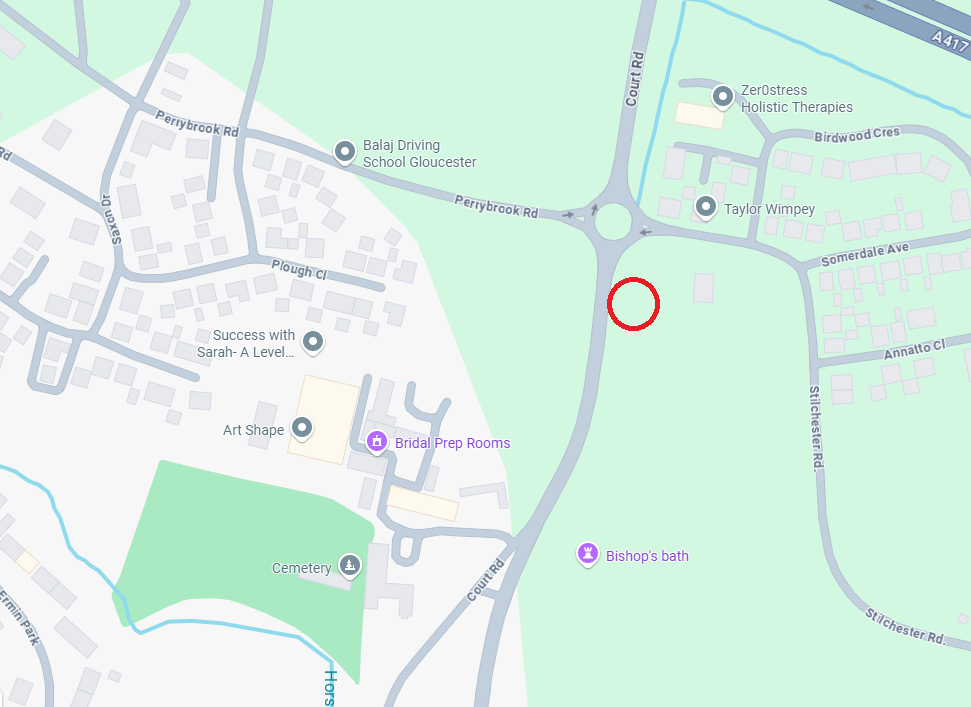Click the Bishop's bath text label

coord(647,556)
